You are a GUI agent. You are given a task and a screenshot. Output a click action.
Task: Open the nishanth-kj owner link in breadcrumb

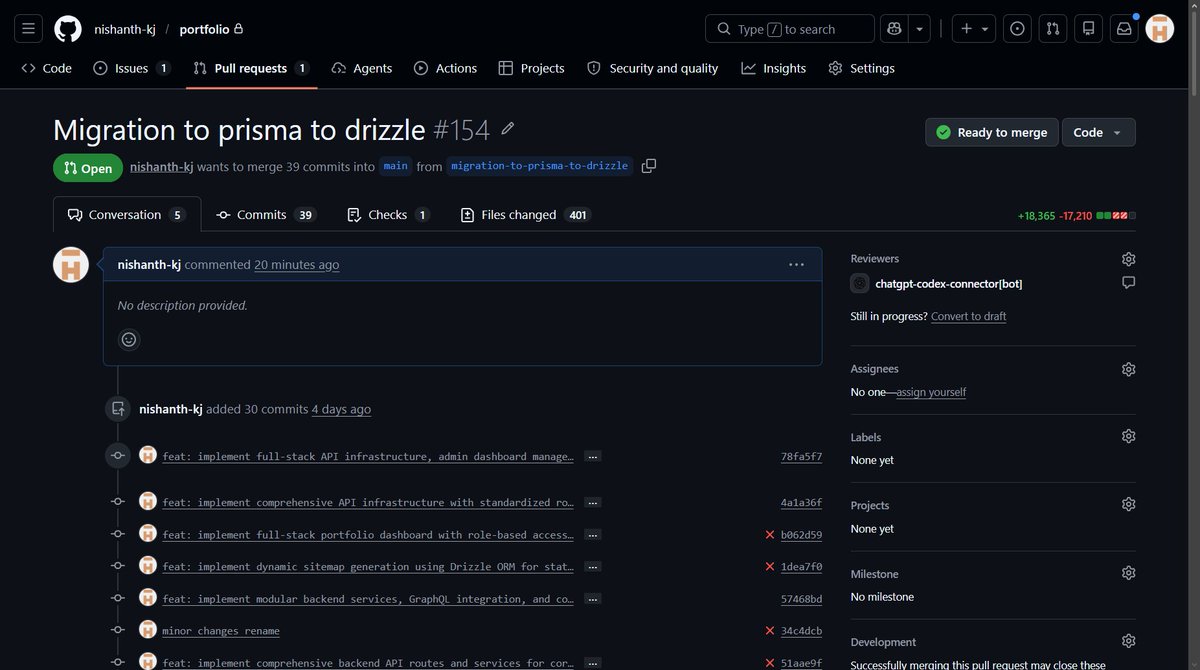pos(125,29)
